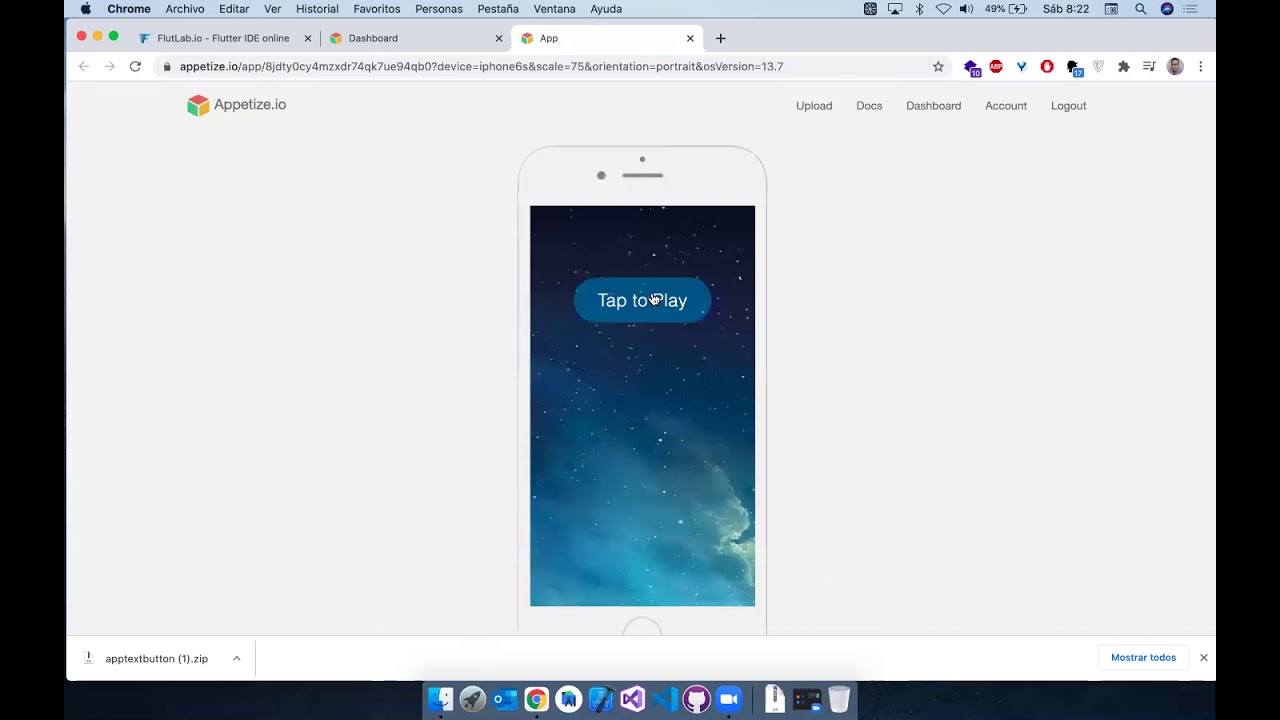Open Zoom from the Dock
This screenshot has height=720, width=1280.
coord(729,699)
